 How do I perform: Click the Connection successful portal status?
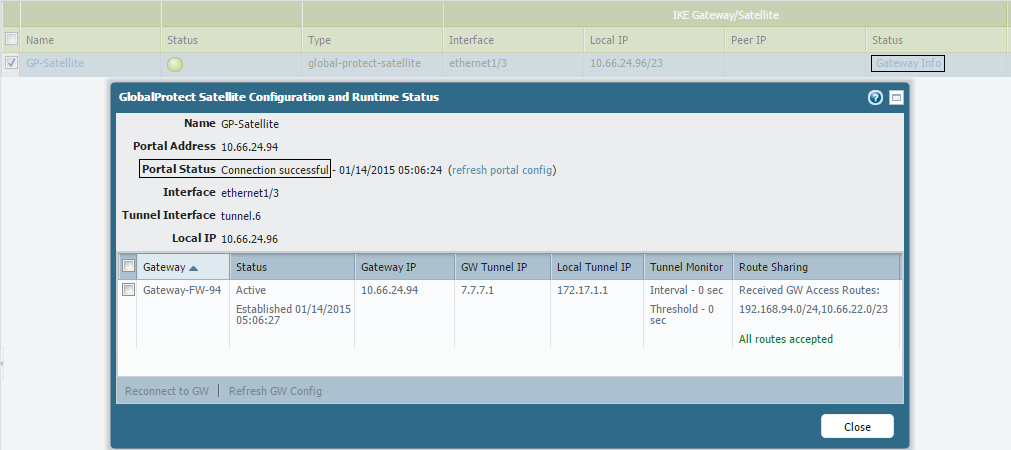click(275, 170)
